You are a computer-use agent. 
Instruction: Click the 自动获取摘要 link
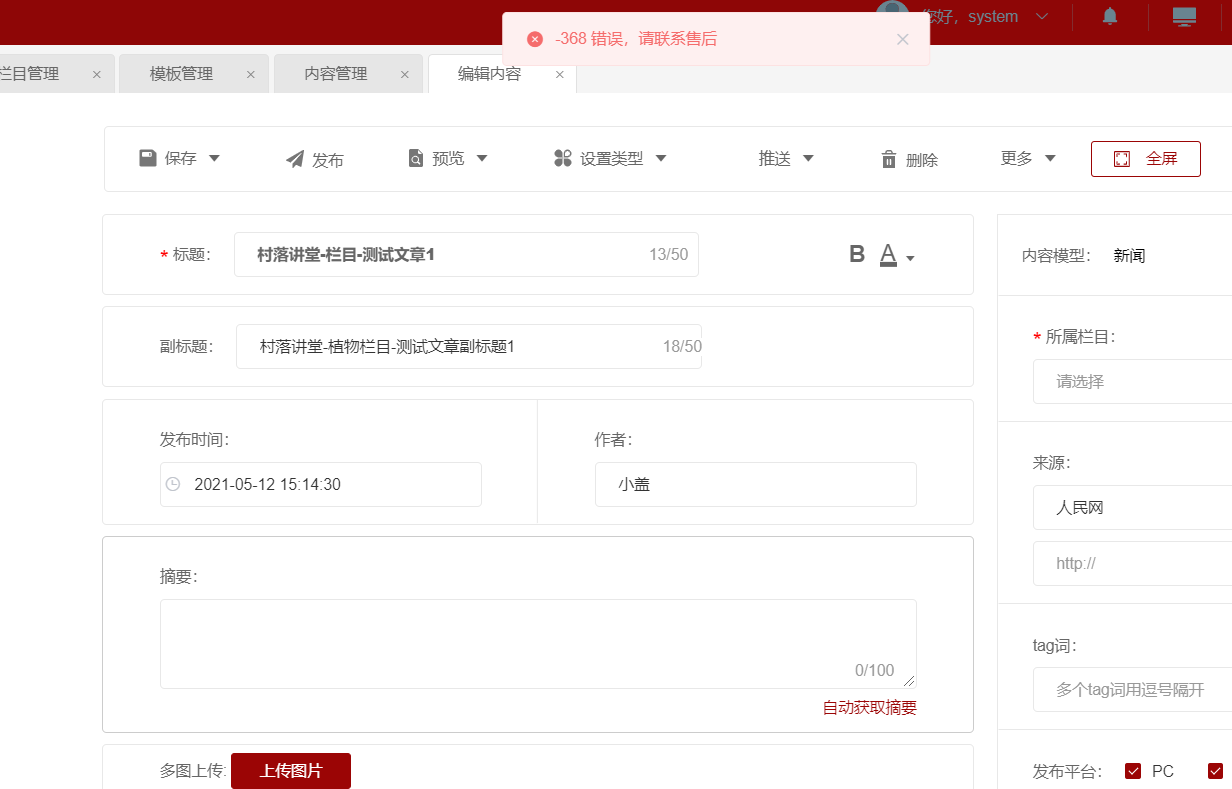(869, 708)
